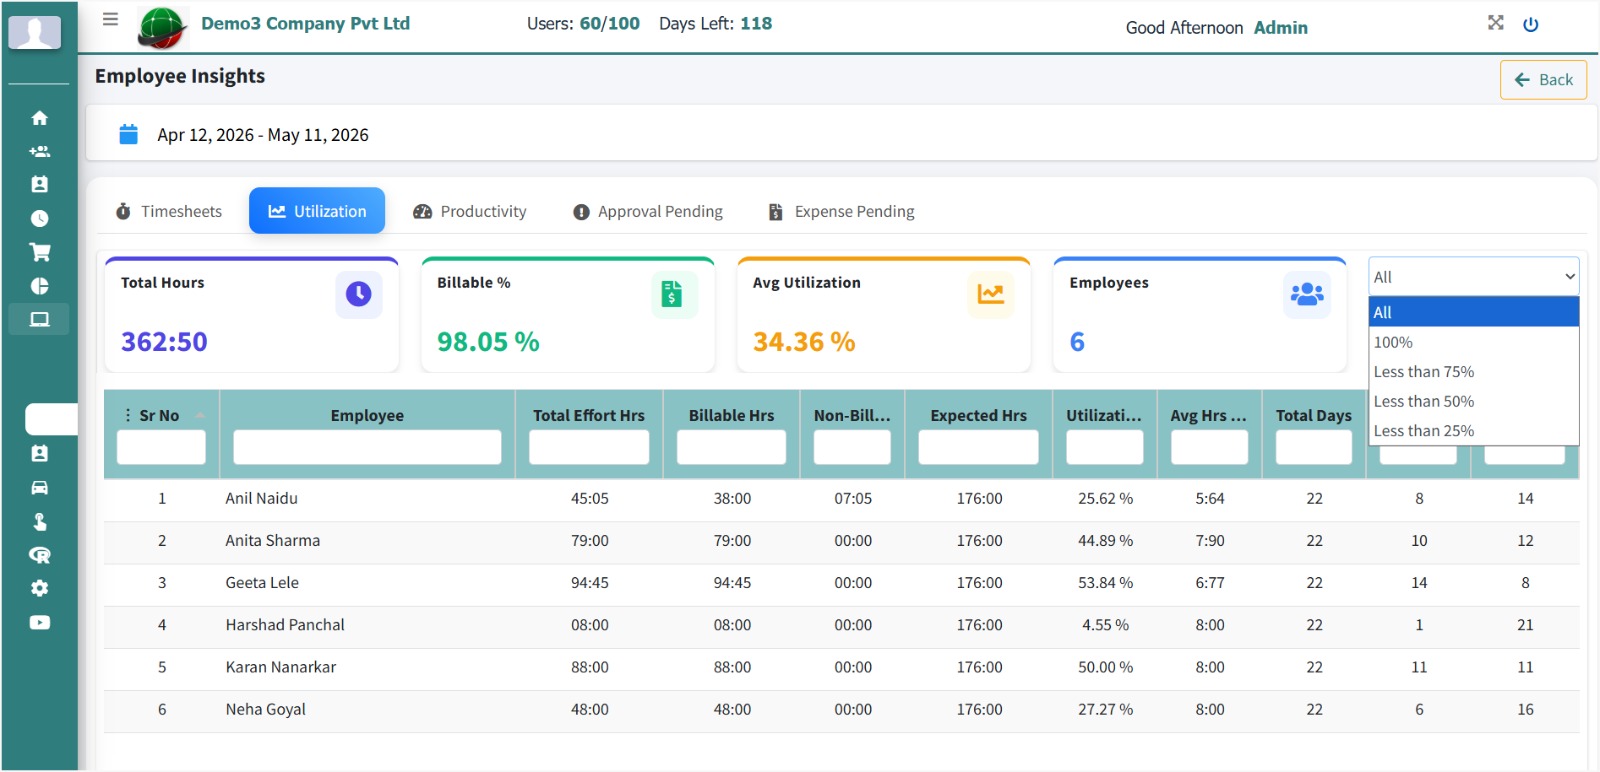
Task: Open the add users sidebar icon
Action: click(40, 152)
